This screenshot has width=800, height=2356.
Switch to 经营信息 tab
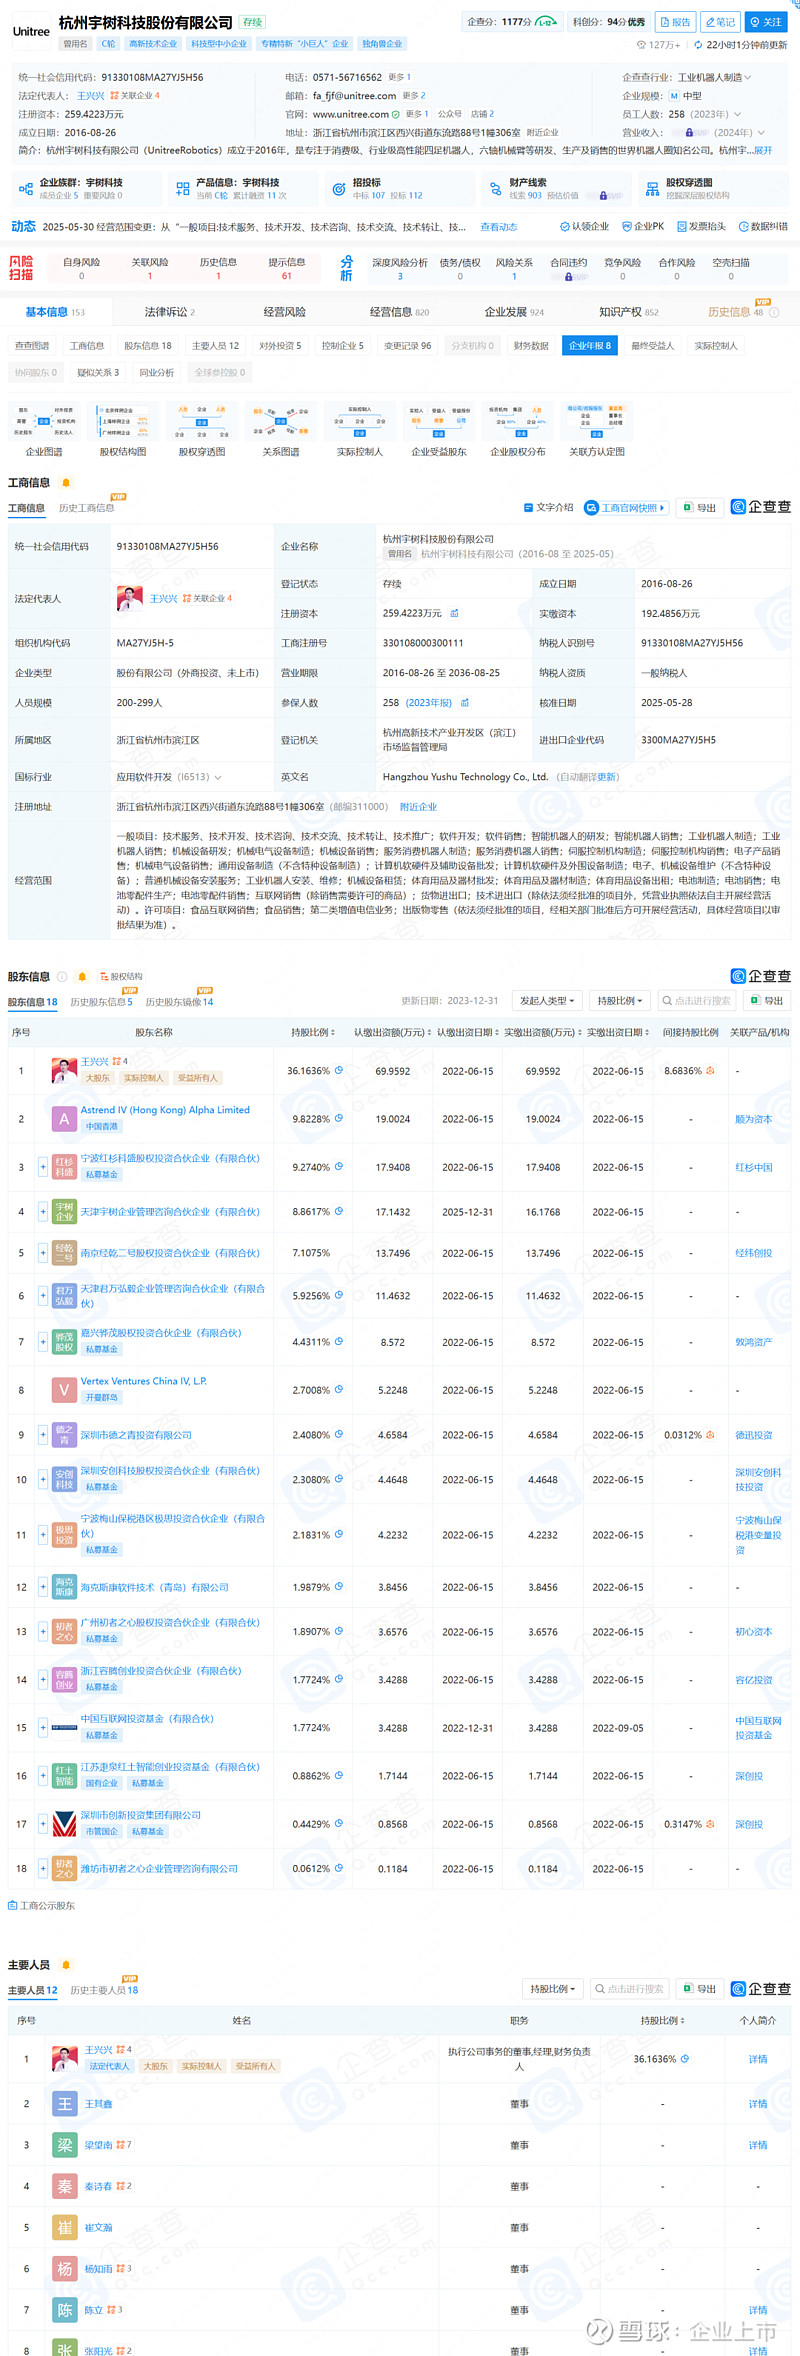coord(399,312)
